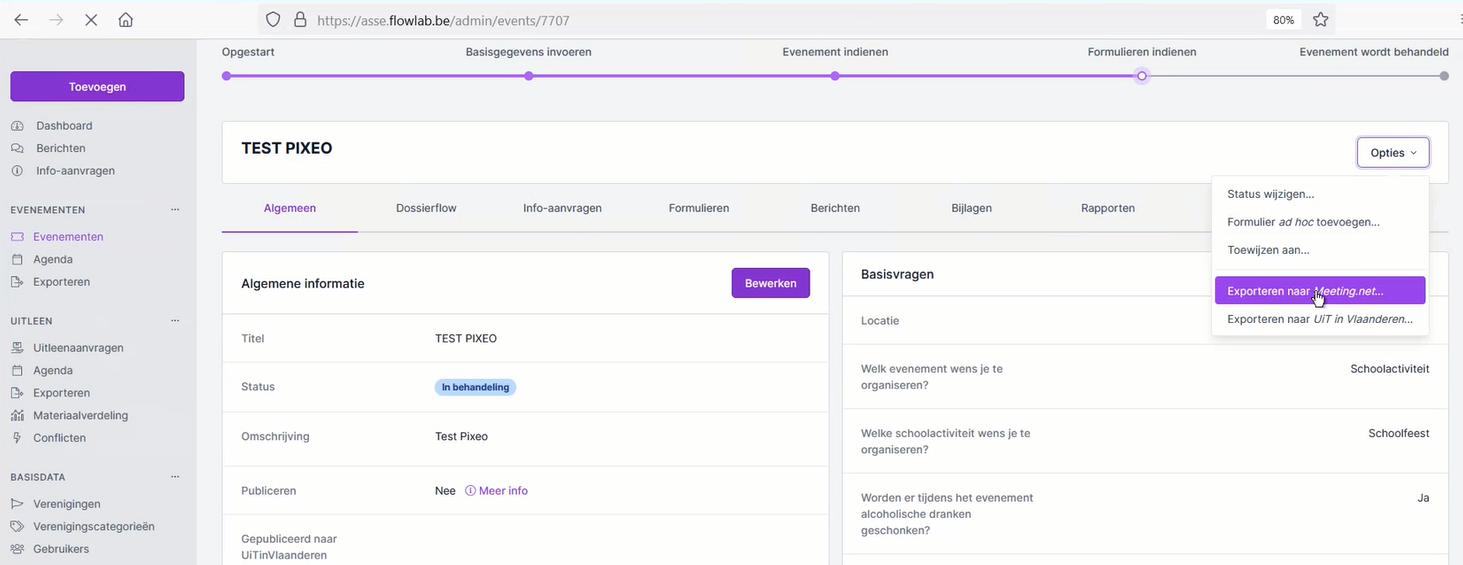
Task: Expand the Uitleen section ellipsis menu
Action: click(x=175, y=321)
